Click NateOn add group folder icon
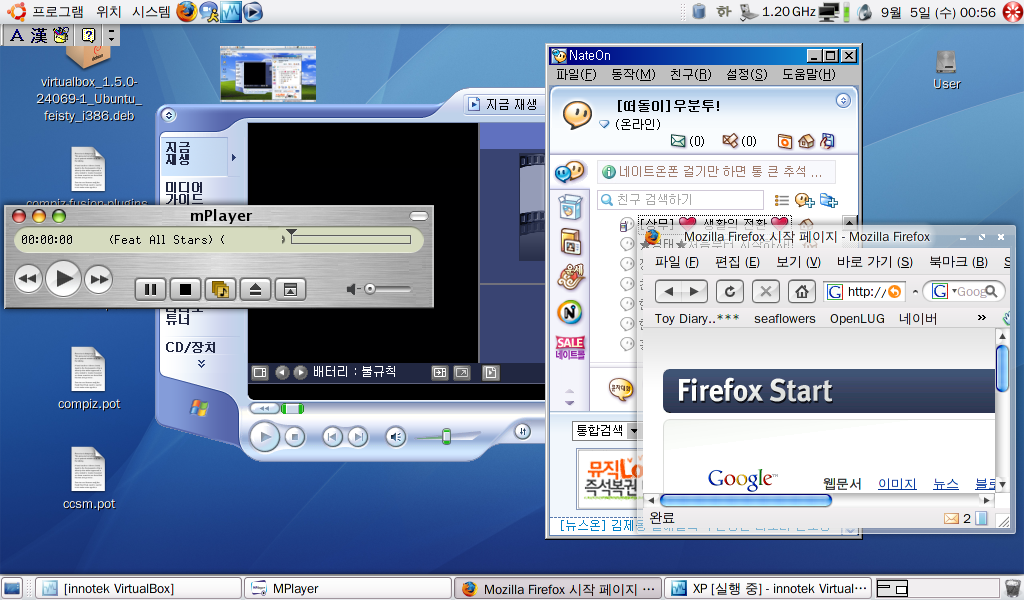The height and width of the screenshot is (600, 1024). point(829,200)
